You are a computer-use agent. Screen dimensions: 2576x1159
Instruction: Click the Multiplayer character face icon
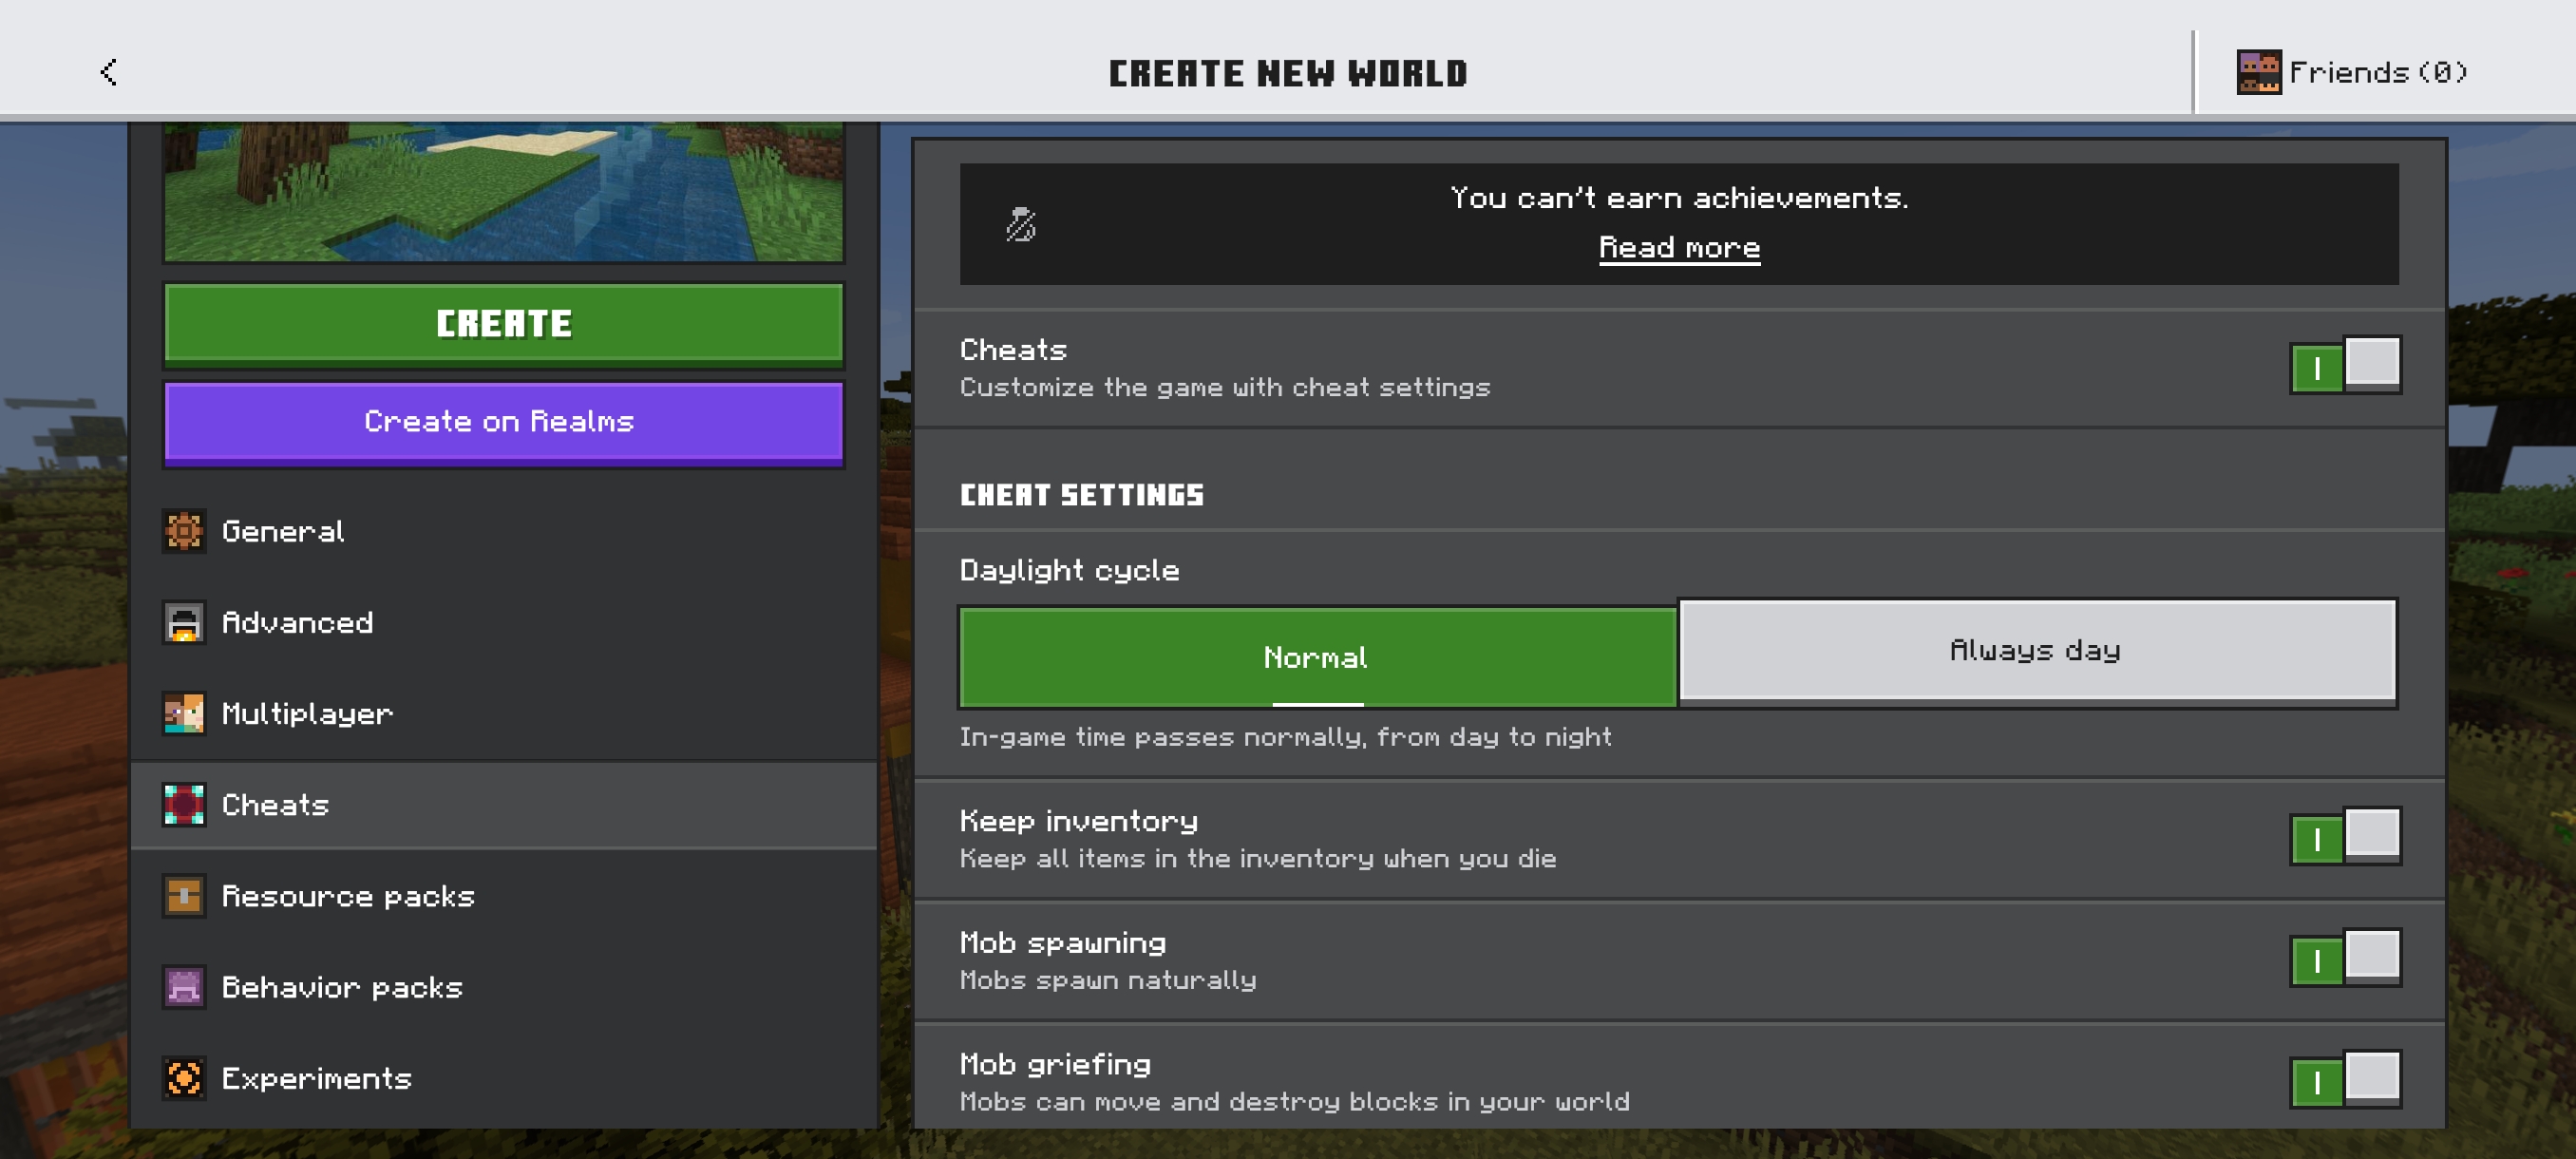[x=184, y=713]
